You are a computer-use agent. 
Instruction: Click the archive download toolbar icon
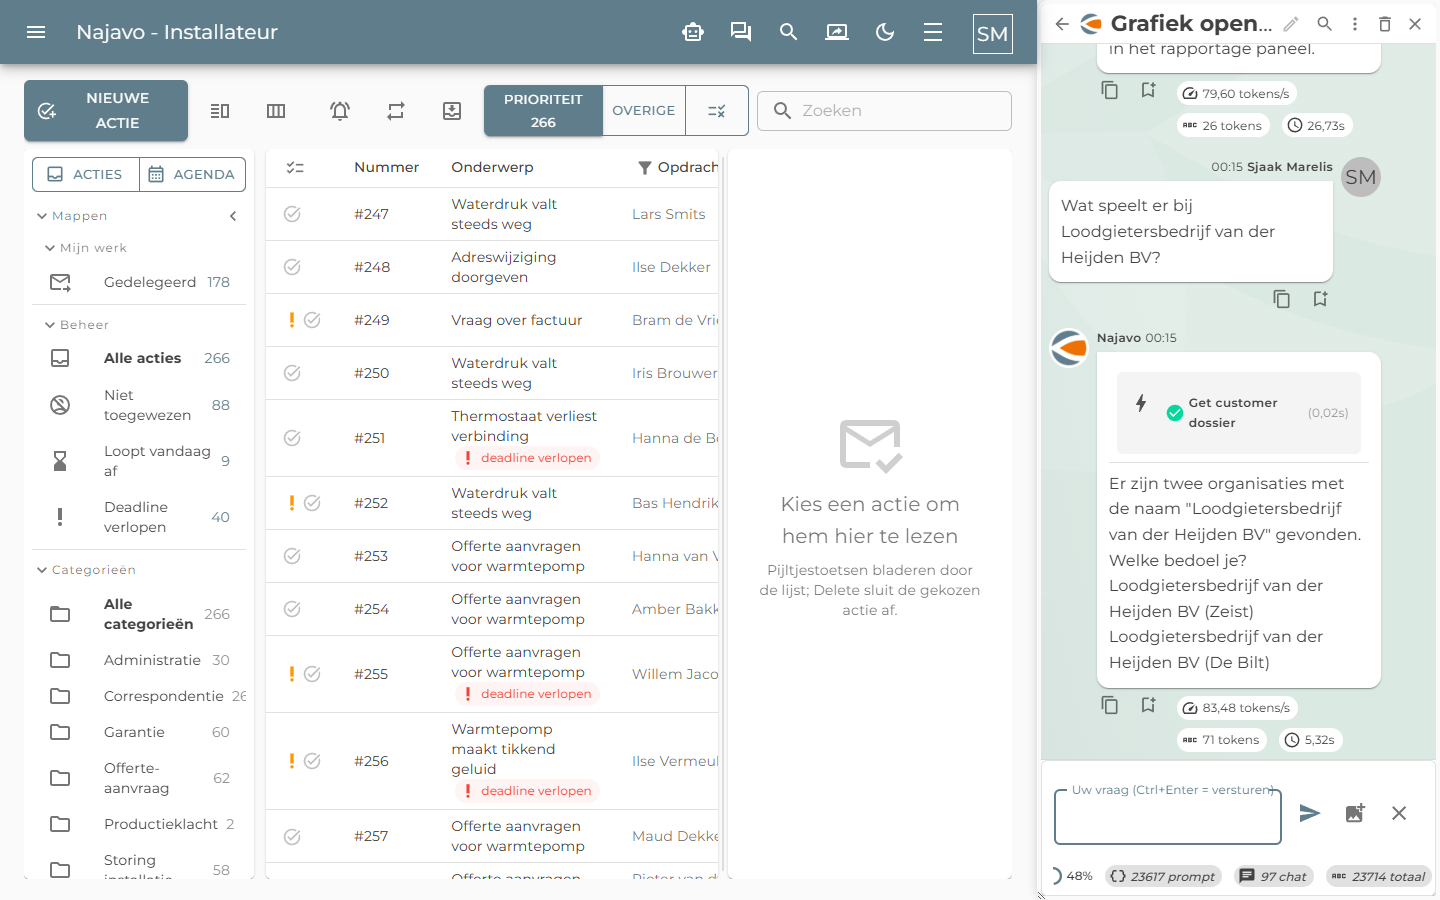coord(452,111)
